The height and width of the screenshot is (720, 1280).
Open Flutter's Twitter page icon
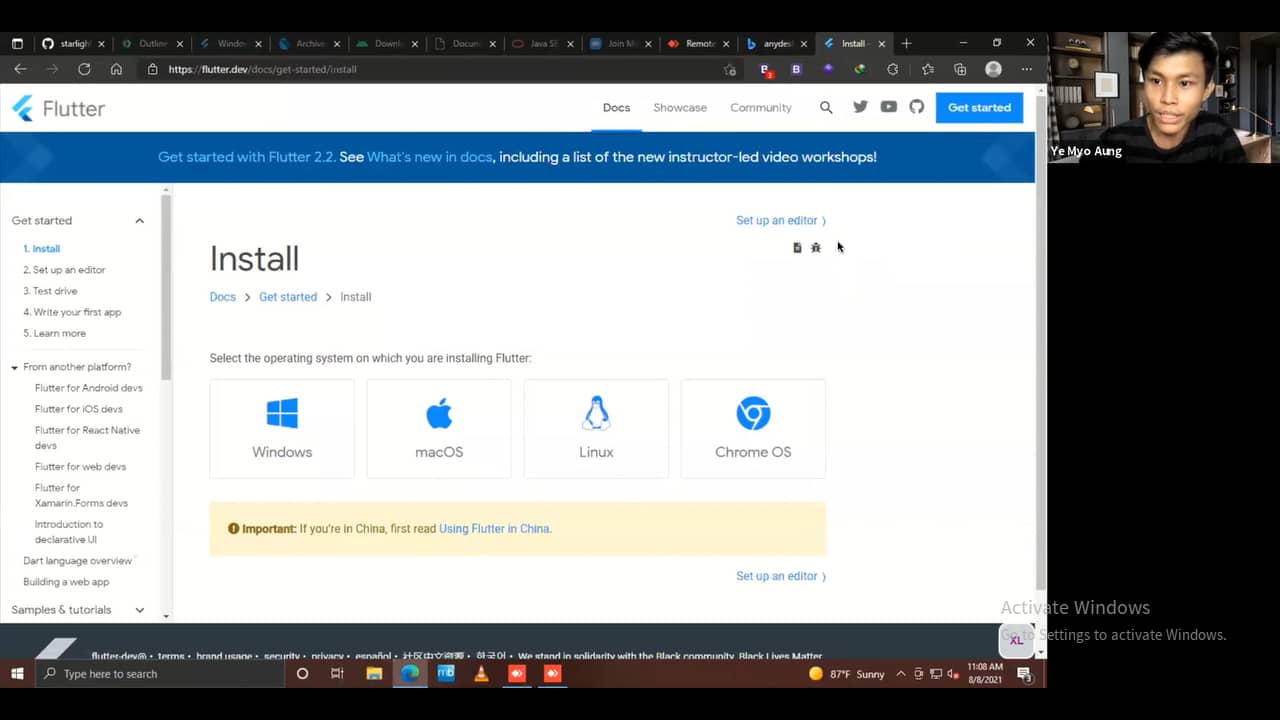[860, 107]
